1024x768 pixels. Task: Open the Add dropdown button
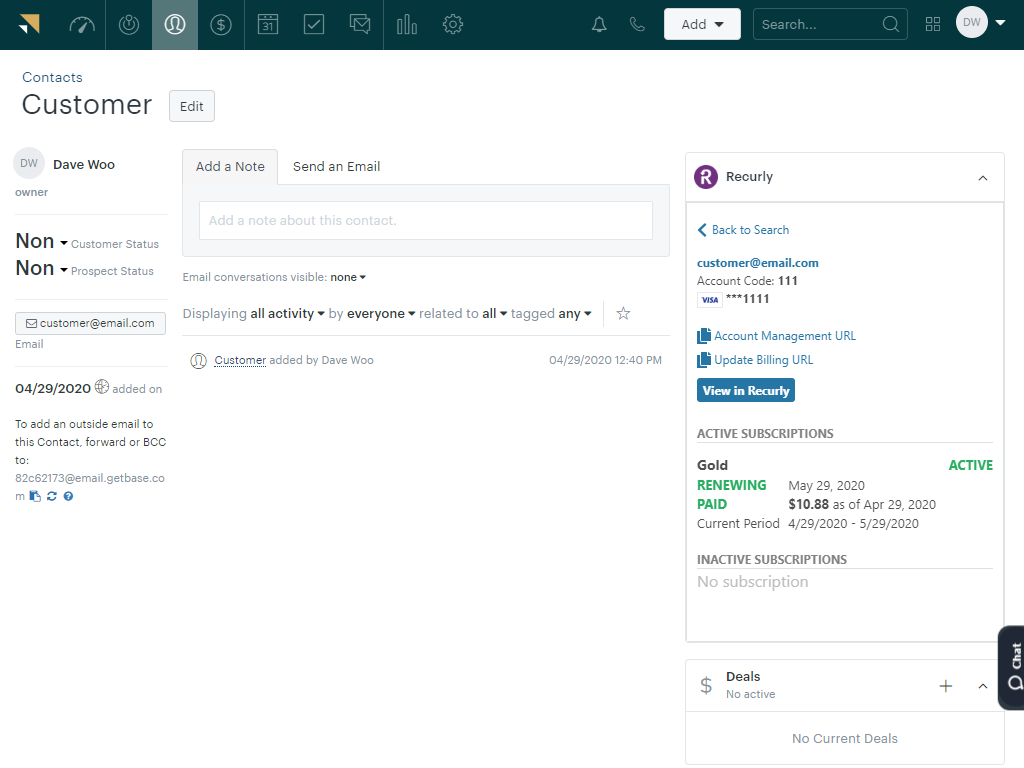(702, 25)
